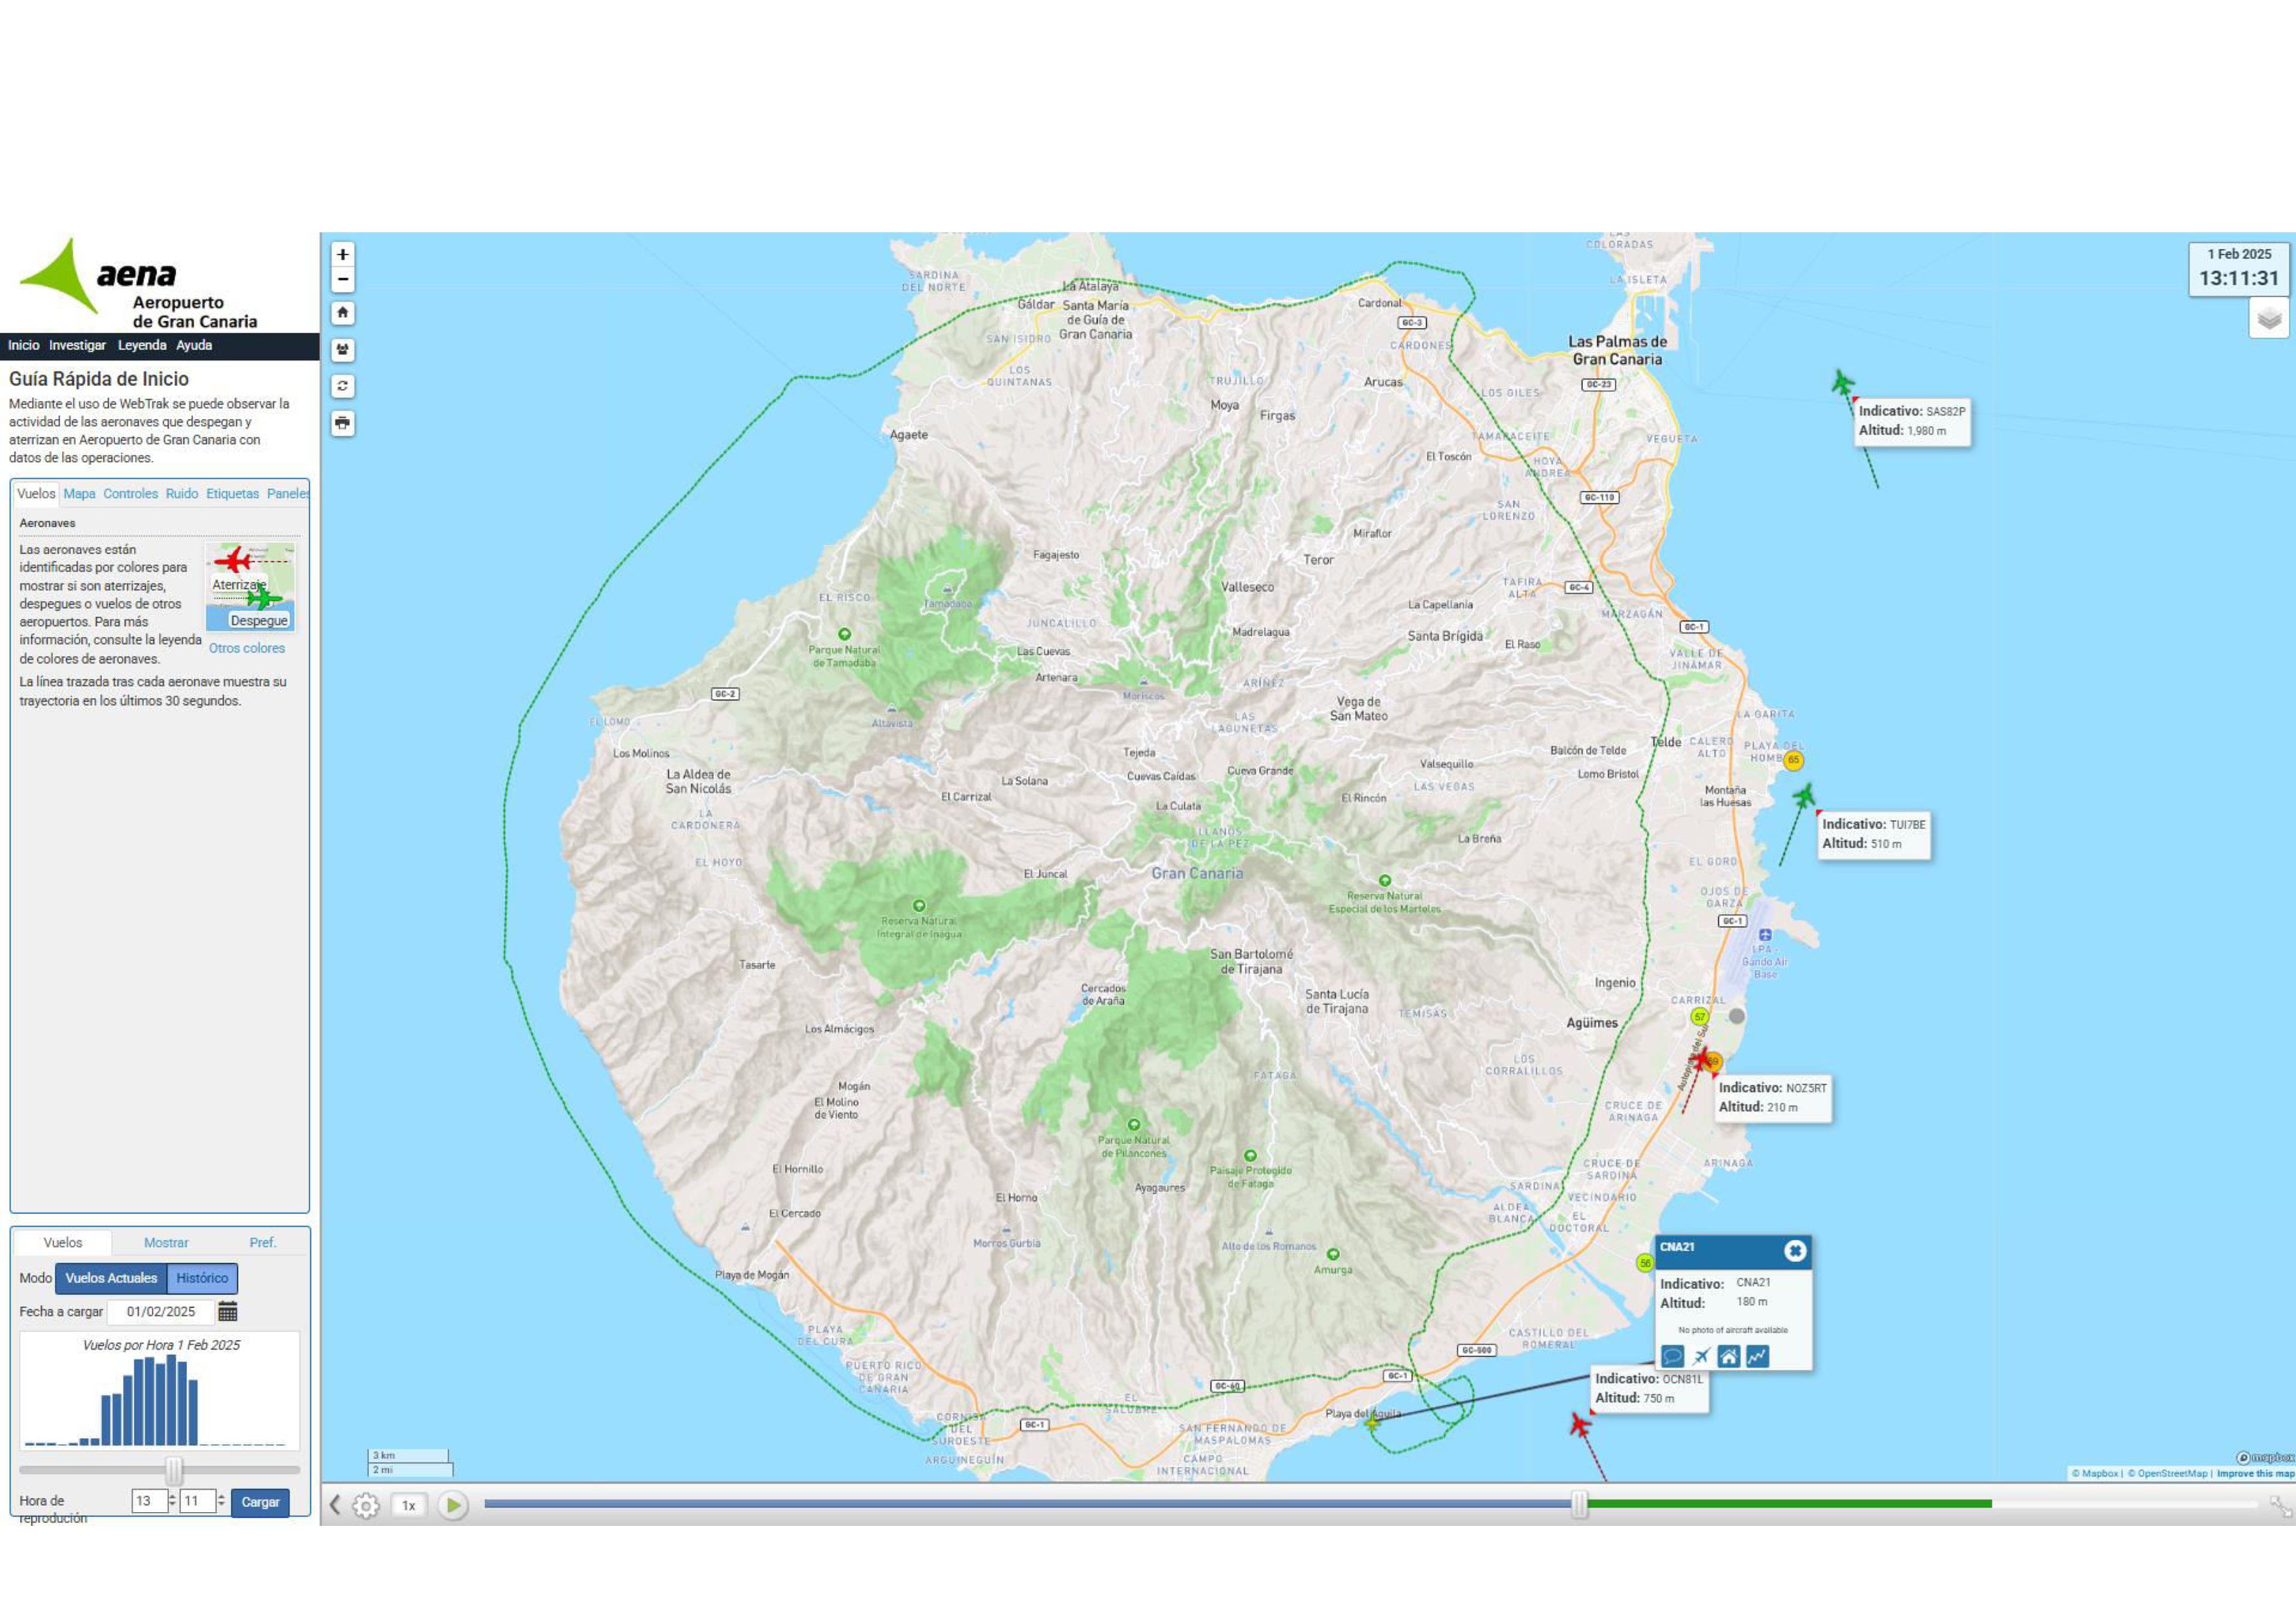Zoom in on the map
This screenshot has width=2296, height=1624.
(x=342, y=254)
